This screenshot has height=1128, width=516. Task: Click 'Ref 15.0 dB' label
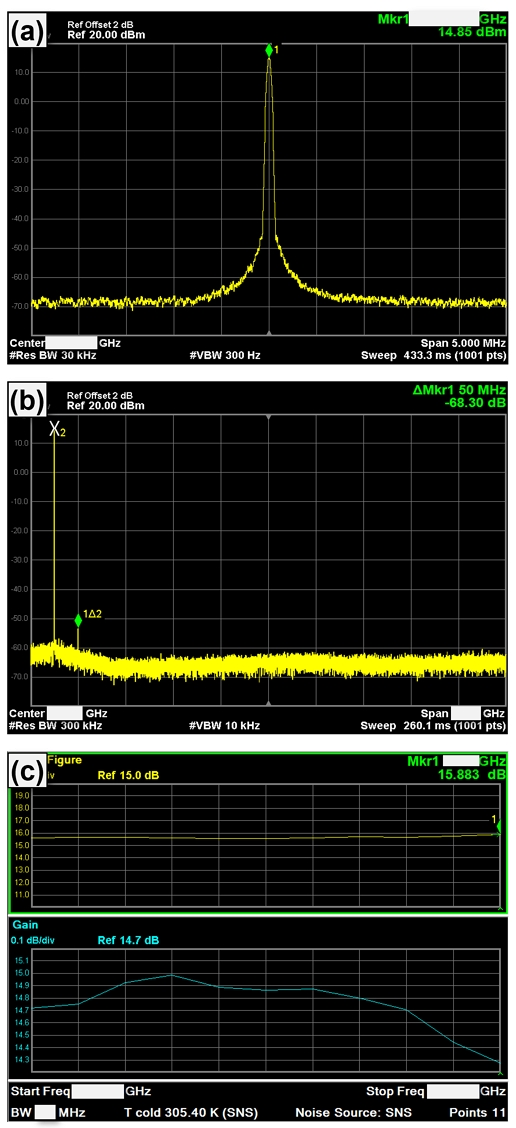pyautogui.click(x=128, y=775)
